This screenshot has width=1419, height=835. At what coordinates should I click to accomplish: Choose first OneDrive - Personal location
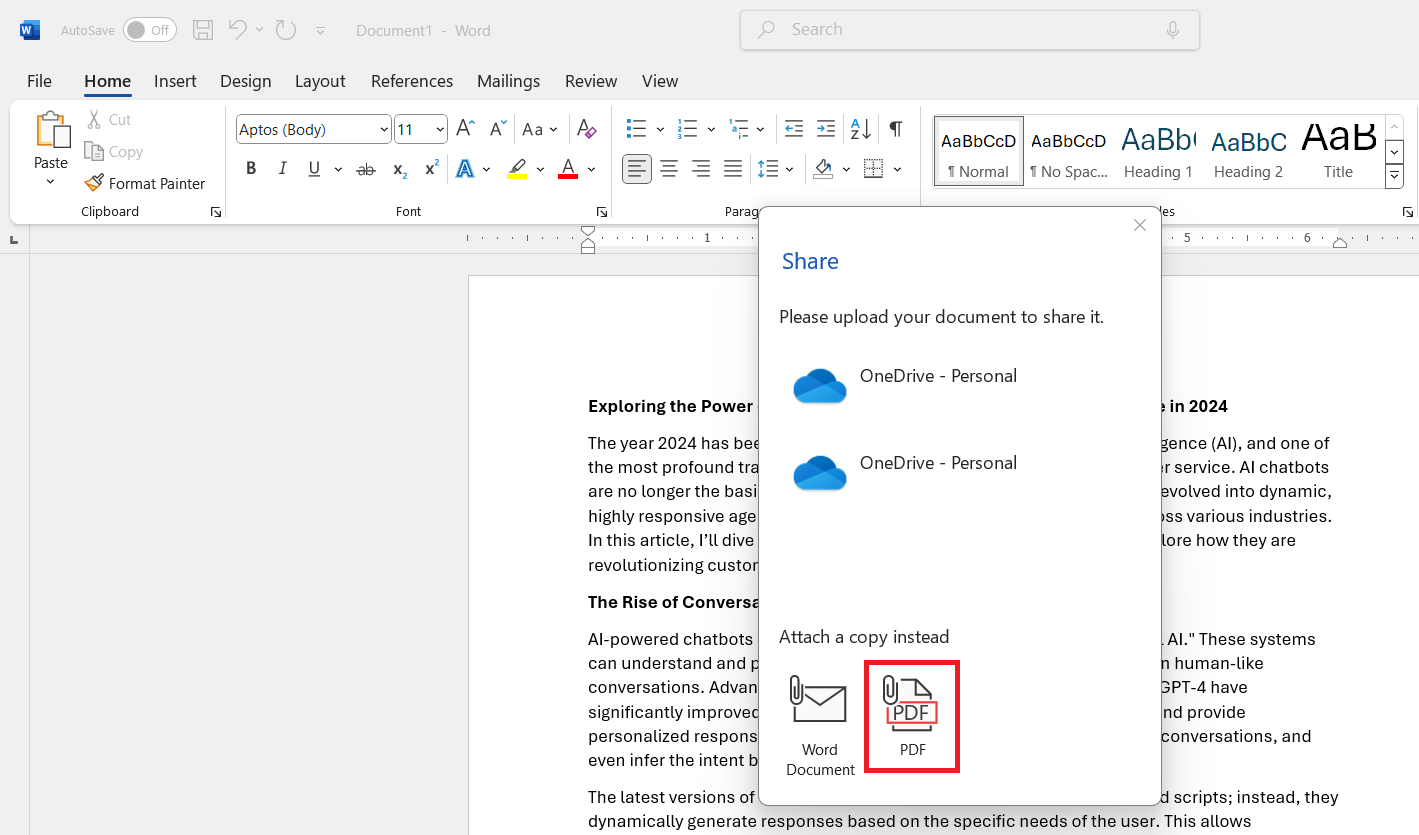click(905, 386)
